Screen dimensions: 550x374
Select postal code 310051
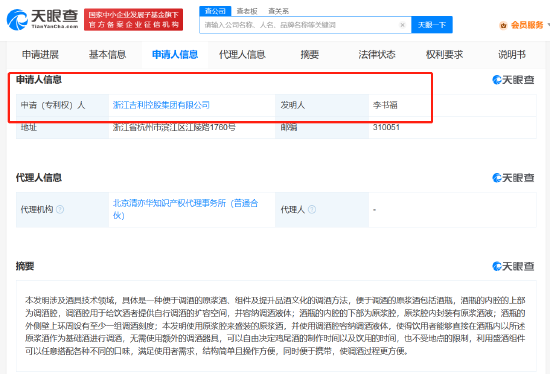coord(386,127)
